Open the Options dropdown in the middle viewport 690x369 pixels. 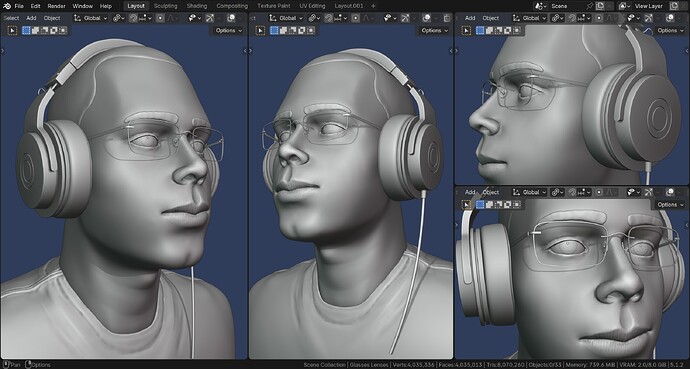pyautogui.click(x=435, y=30)
